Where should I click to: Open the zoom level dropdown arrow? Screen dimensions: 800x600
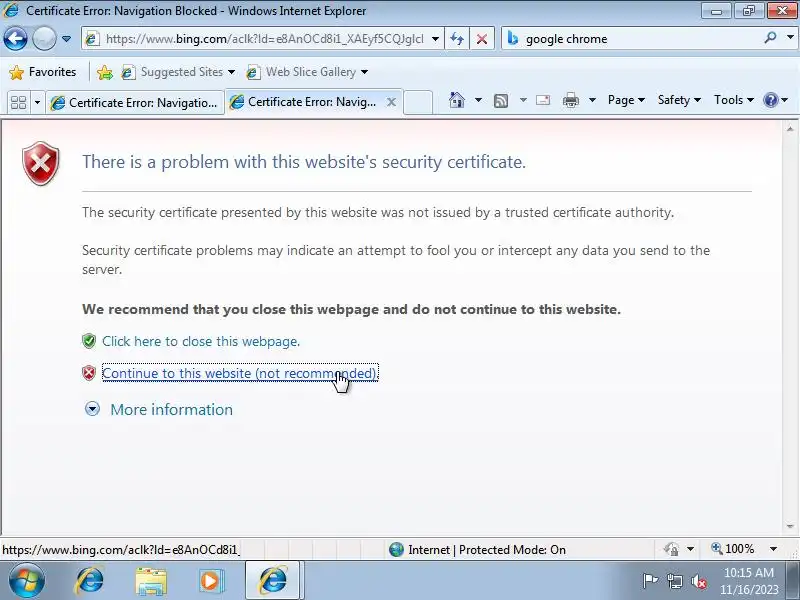[x=773, y=549]
